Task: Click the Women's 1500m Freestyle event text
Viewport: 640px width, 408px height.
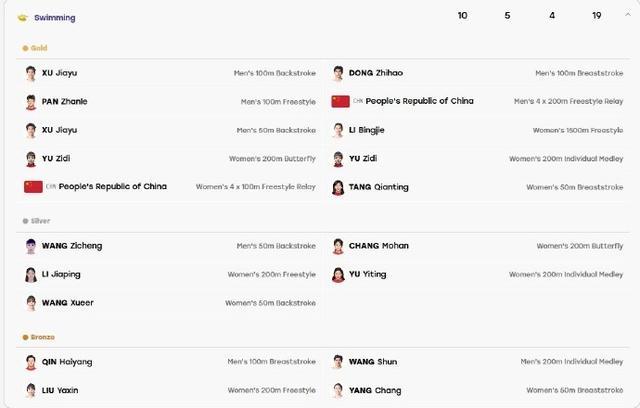Action: (x=578, y=130)
